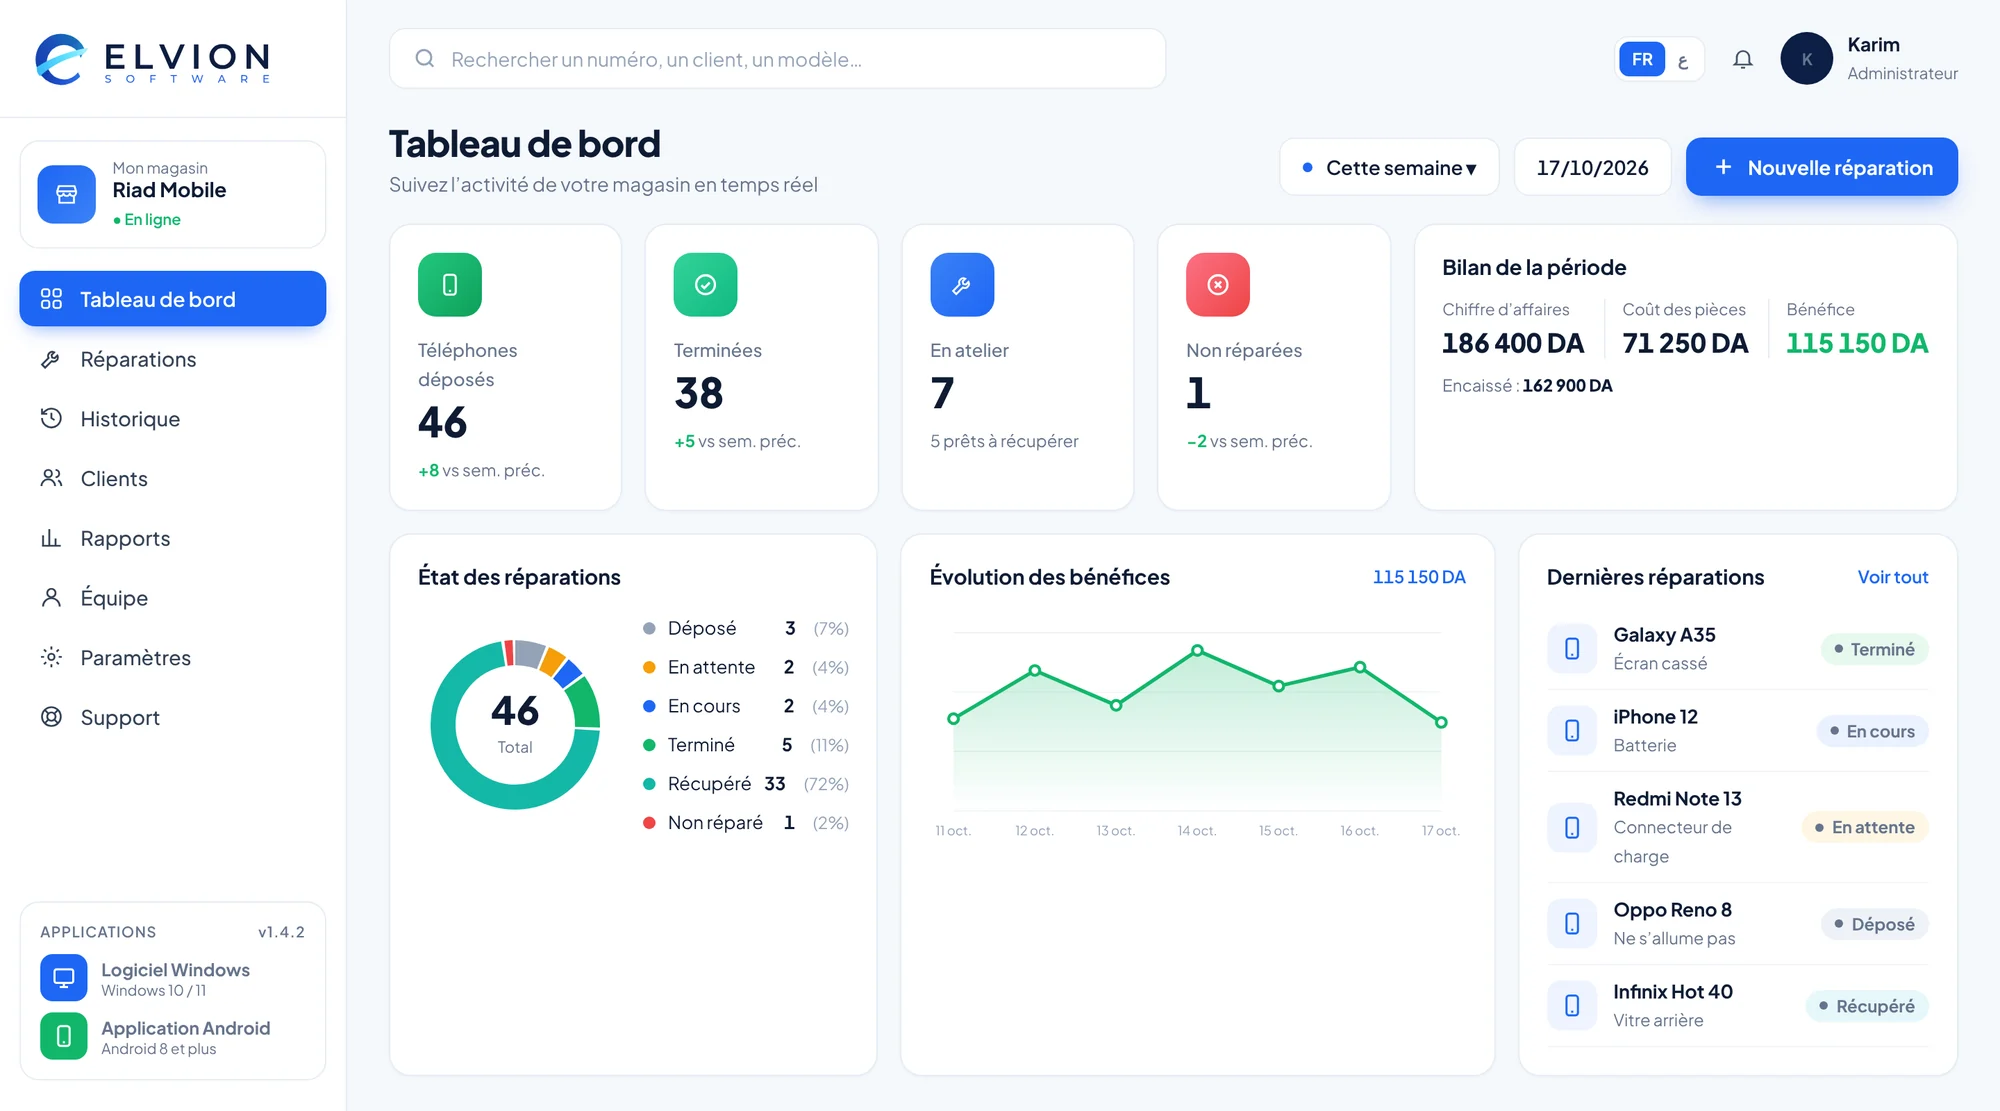Open the 17/10/2026 date picker

(x=1592, y=168)
